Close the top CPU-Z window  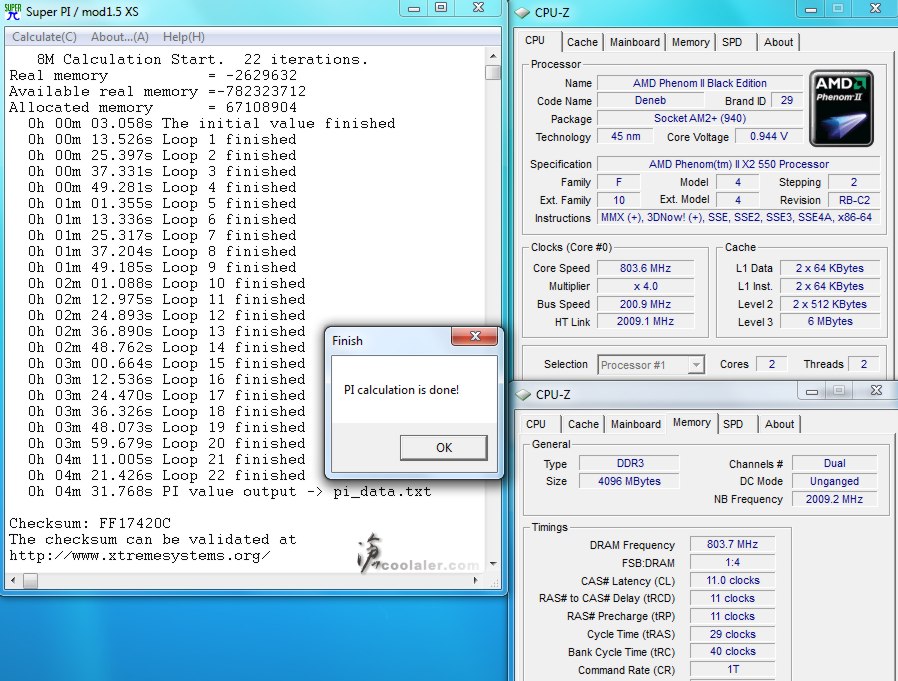click(875, 8)
